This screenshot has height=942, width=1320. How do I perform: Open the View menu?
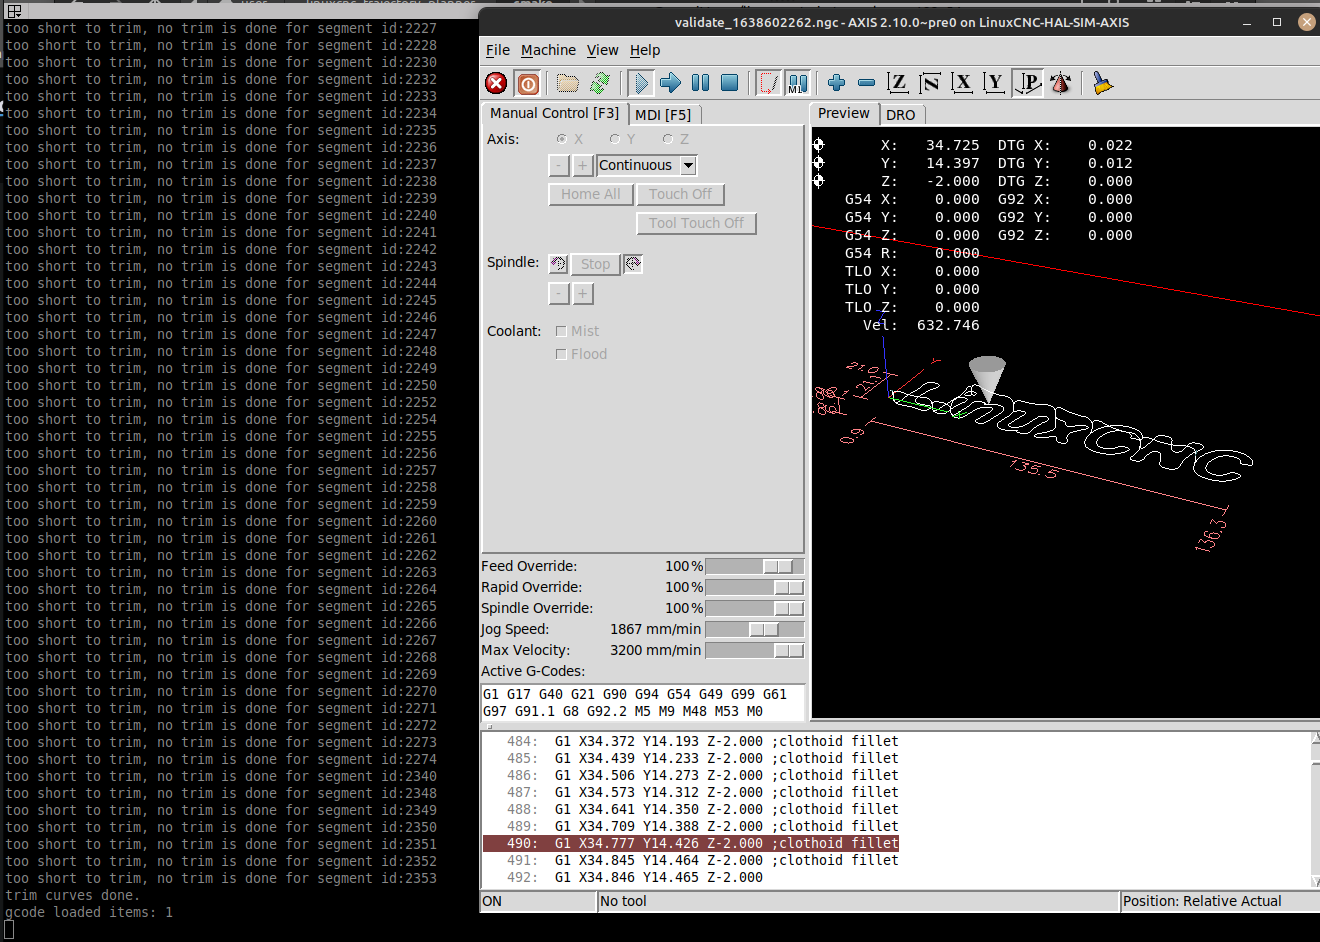[x=602, y=50]
